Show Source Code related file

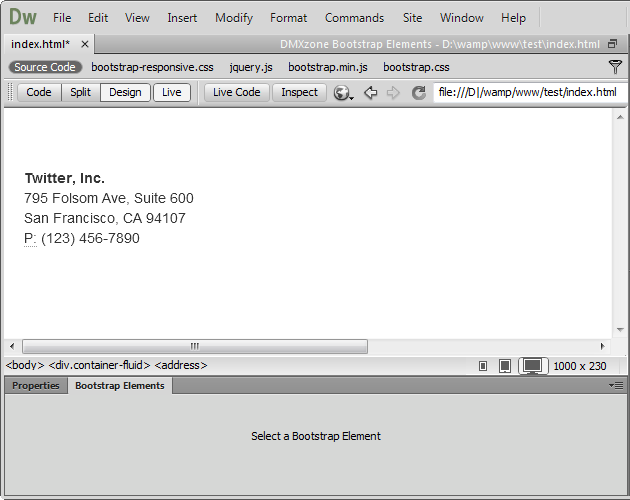[45, 67]
